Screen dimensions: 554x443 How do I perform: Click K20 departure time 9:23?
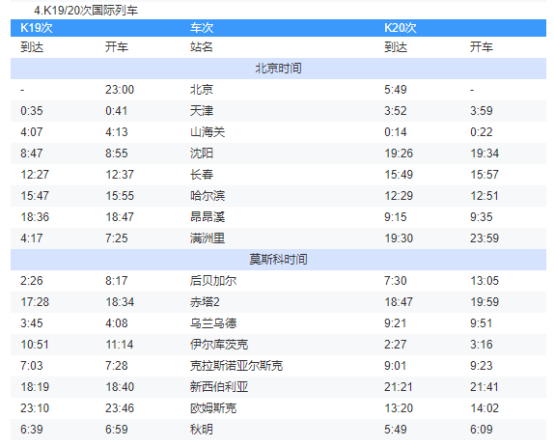point(481,365)
